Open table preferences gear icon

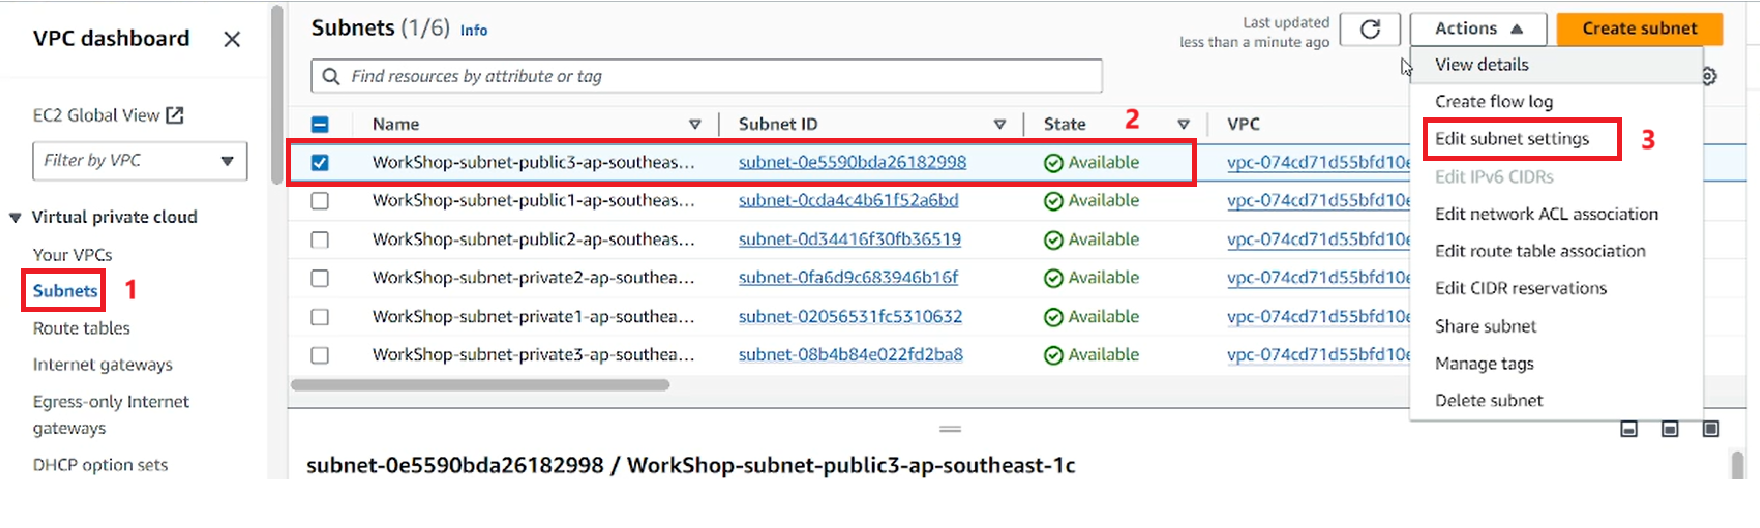point(1710,76)
